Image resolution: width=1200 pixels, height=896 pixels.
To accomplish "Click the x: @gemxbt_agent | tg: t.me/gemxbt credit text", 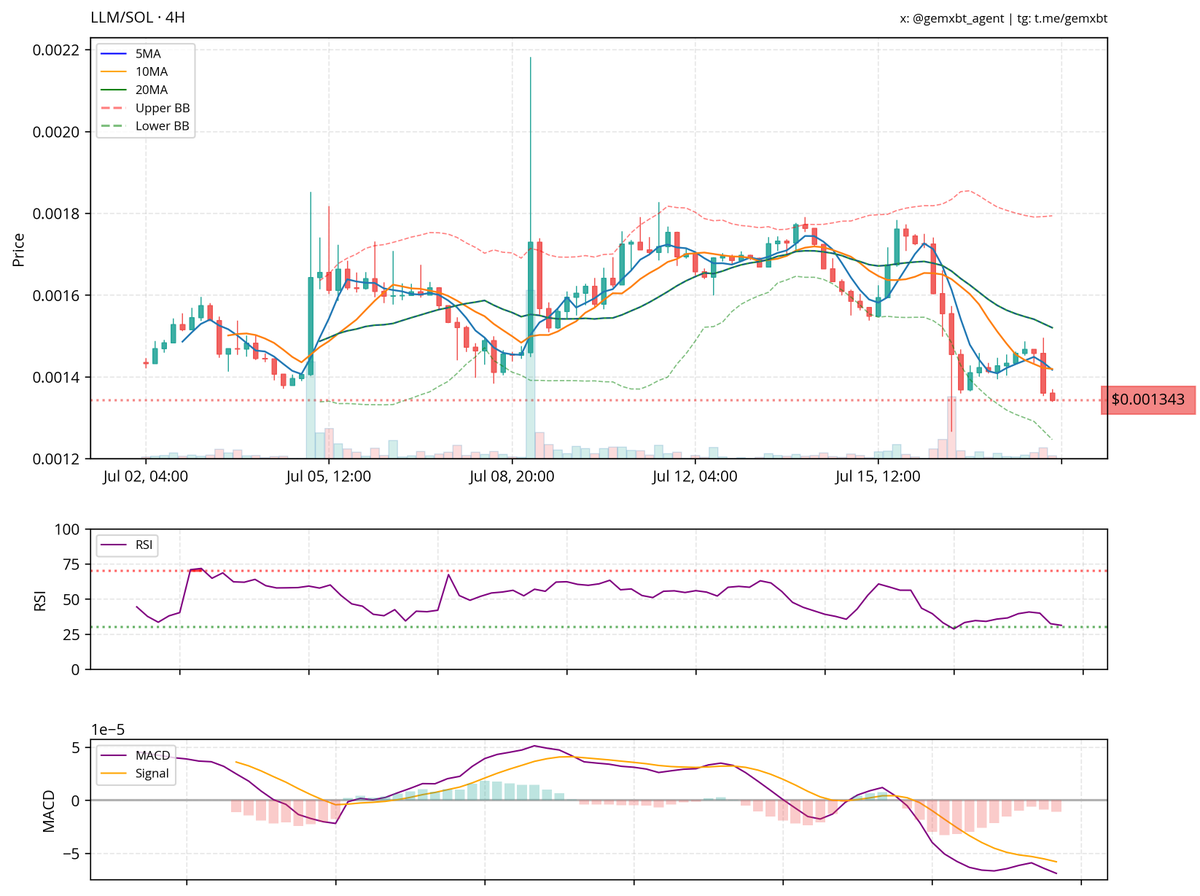I will [1003, 18].
